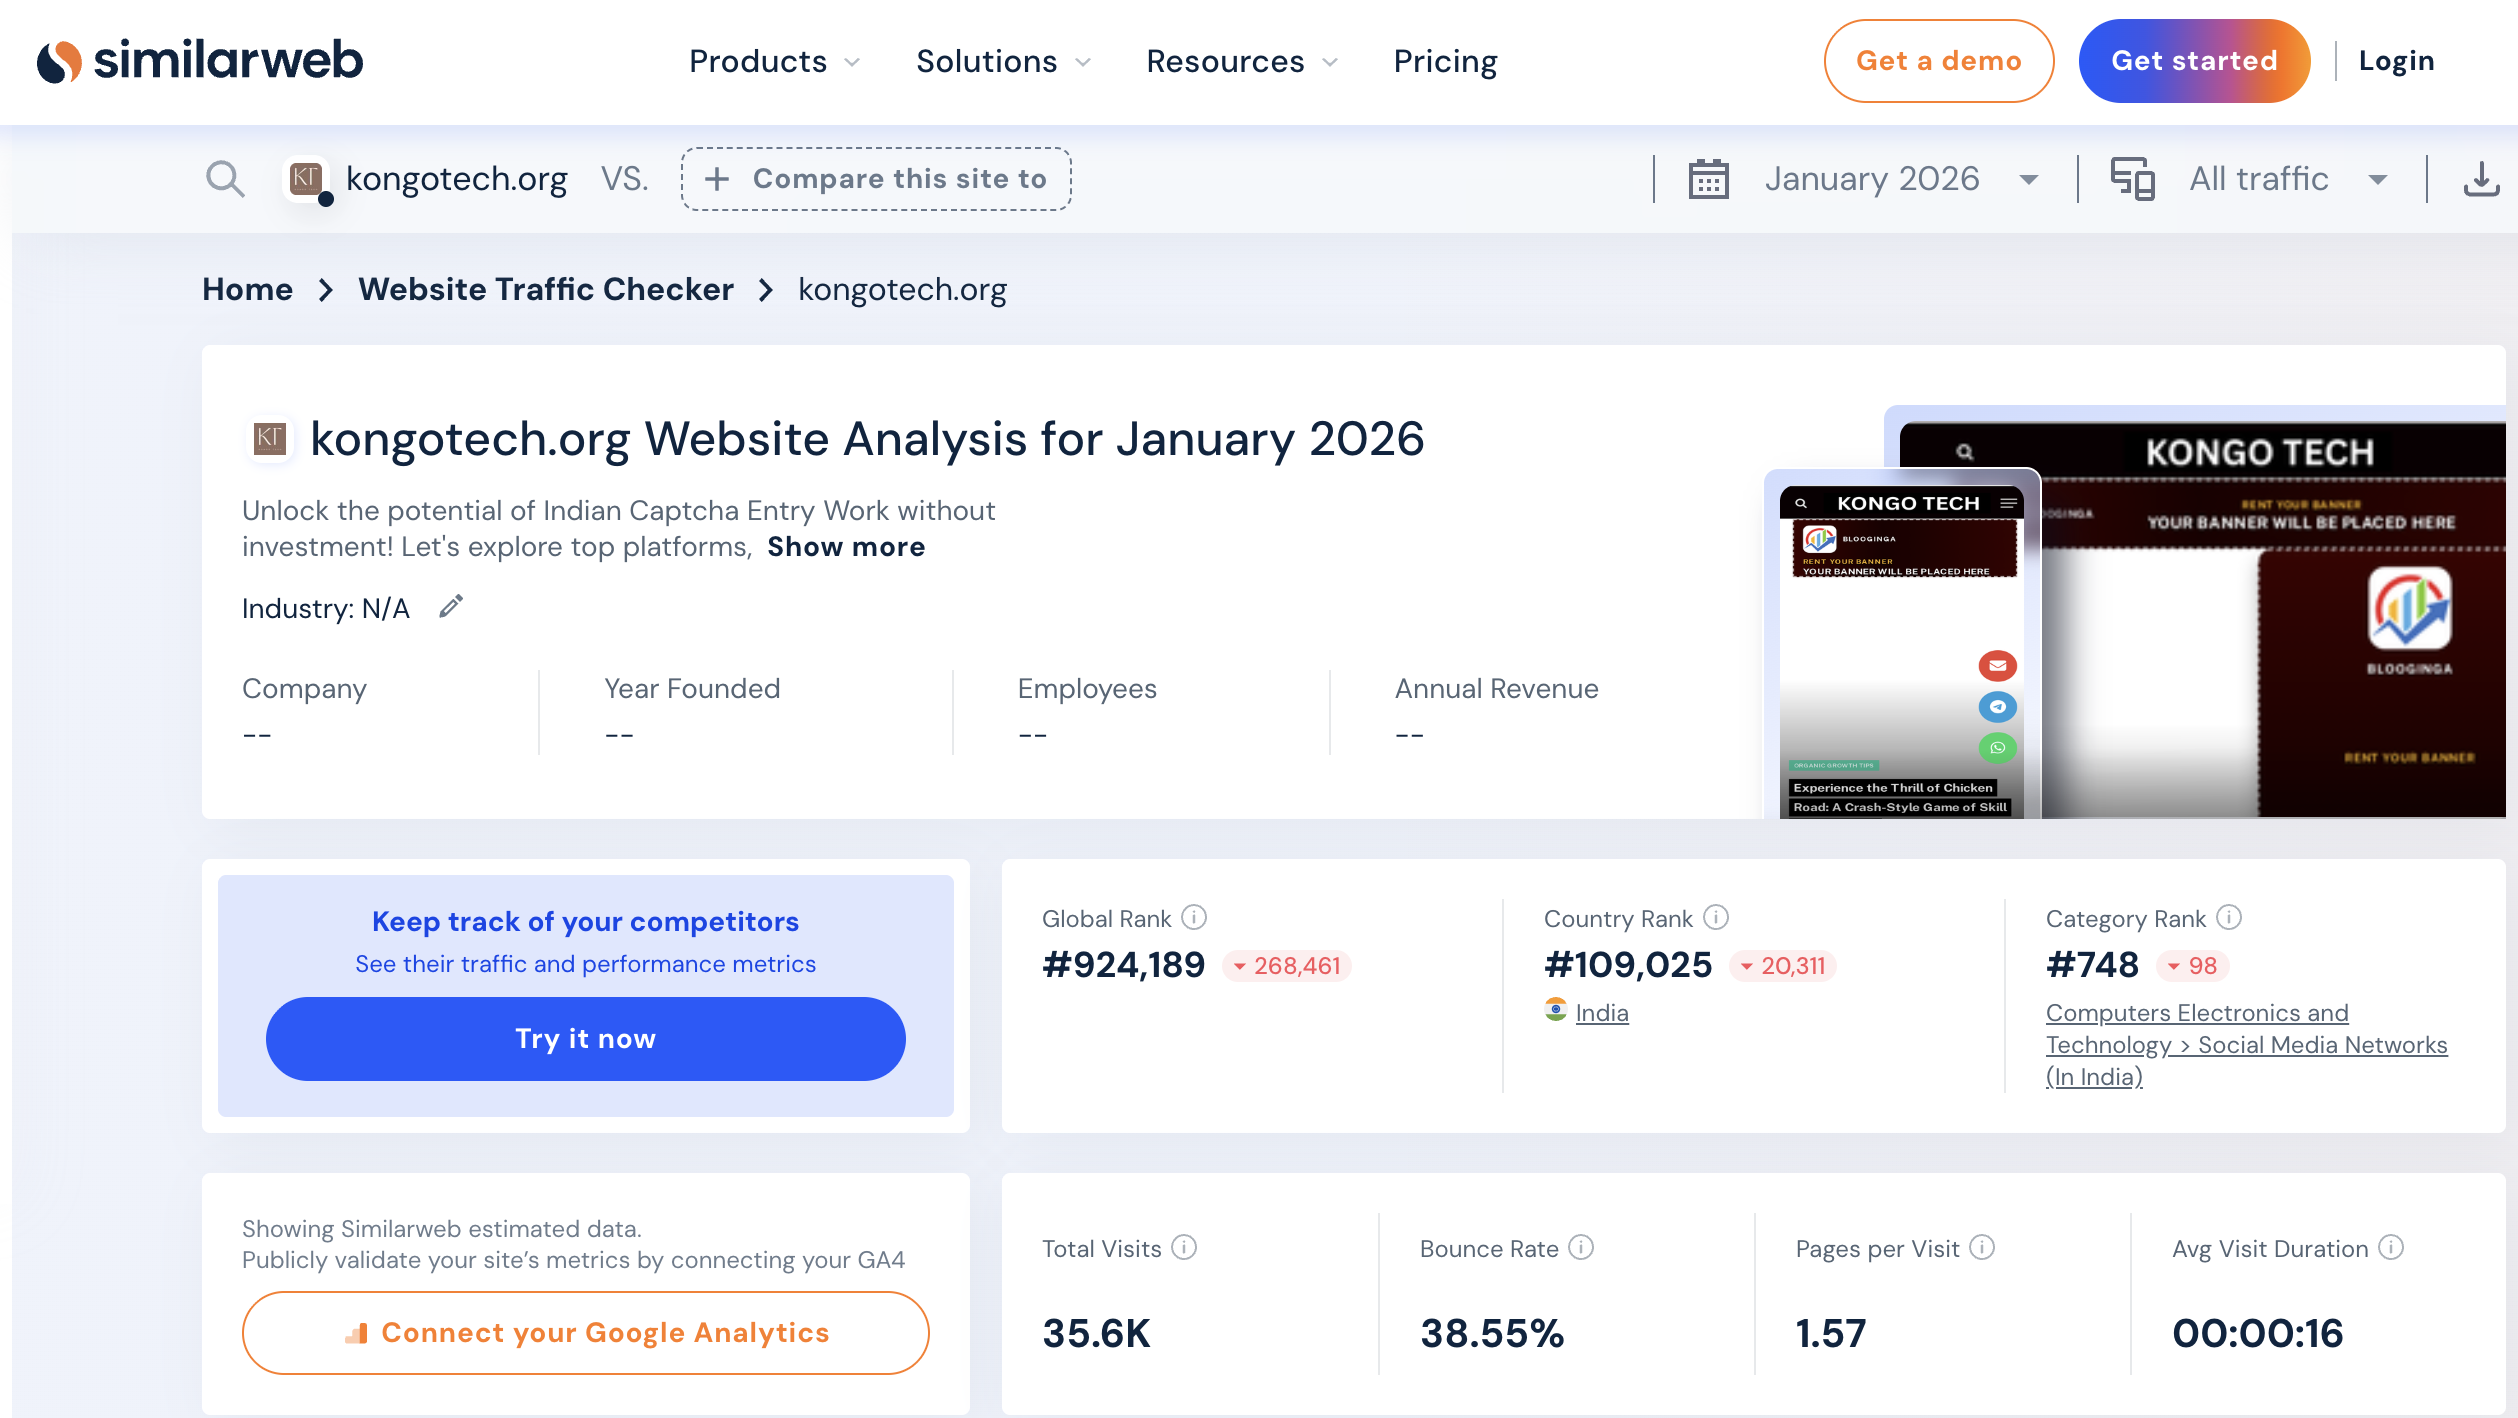This screenshot has width=2518, height=1418.
Task: Click the Show more link
Action: tap(846, 546)
